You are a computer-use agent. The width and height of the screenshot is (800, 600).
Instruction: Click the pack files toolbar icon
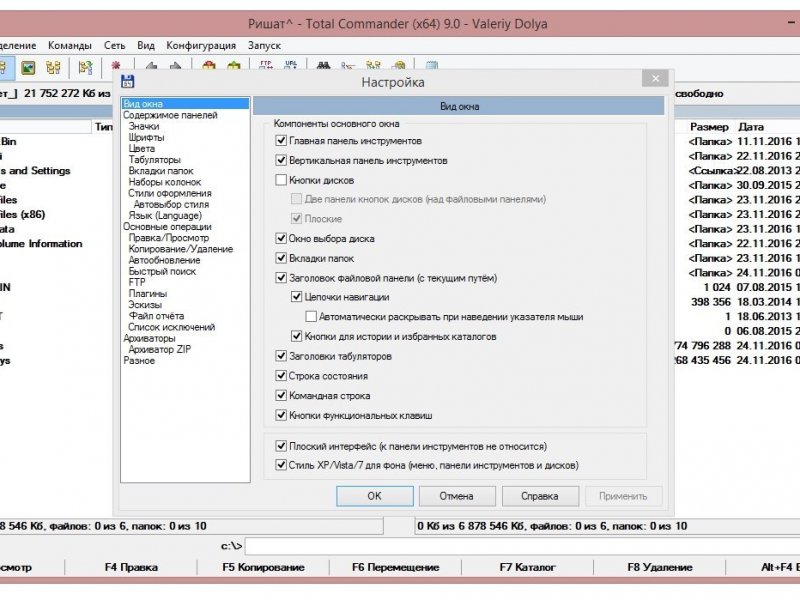(209, 65)
